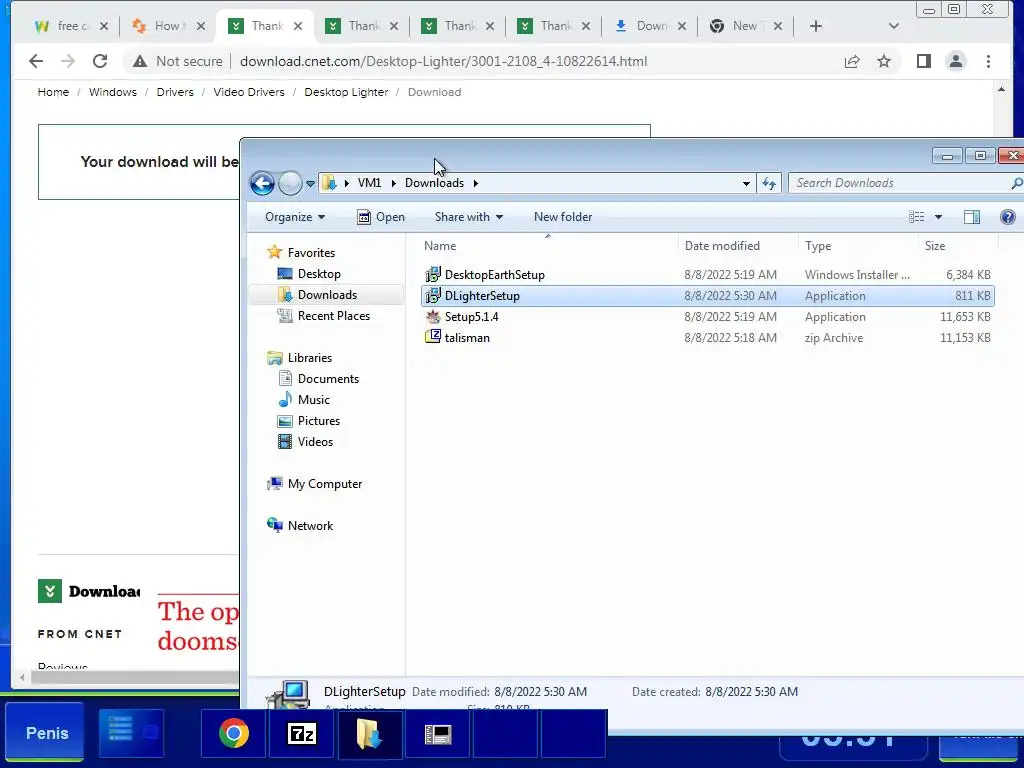Click the Start button on the taskbar
The width and height of the screenshot is (1024, 768).
[46, 733]
